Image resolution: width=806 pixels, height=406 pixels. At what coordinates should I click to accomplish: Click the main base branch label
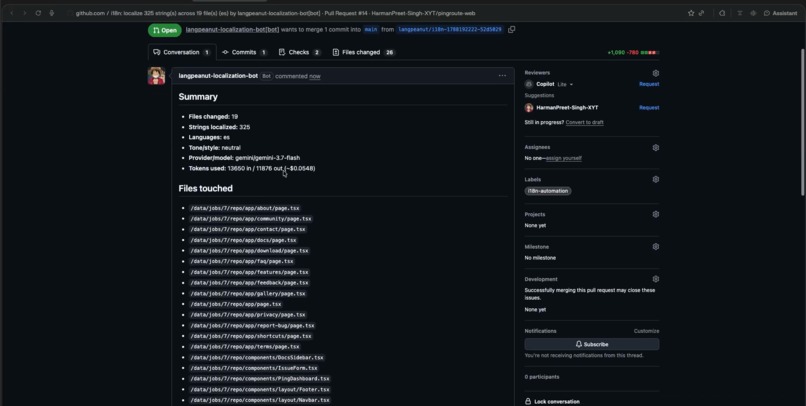pyautogui.click(x=371, y=30)
